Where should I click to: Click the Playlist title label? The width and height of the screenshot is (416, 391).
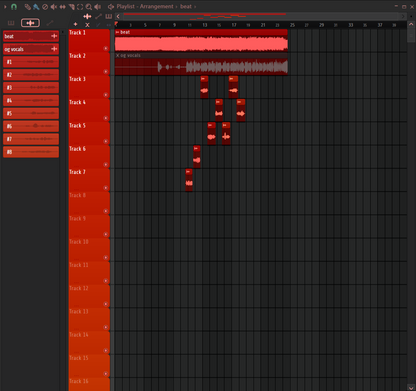pyautogui.click(x=125, y=7)
